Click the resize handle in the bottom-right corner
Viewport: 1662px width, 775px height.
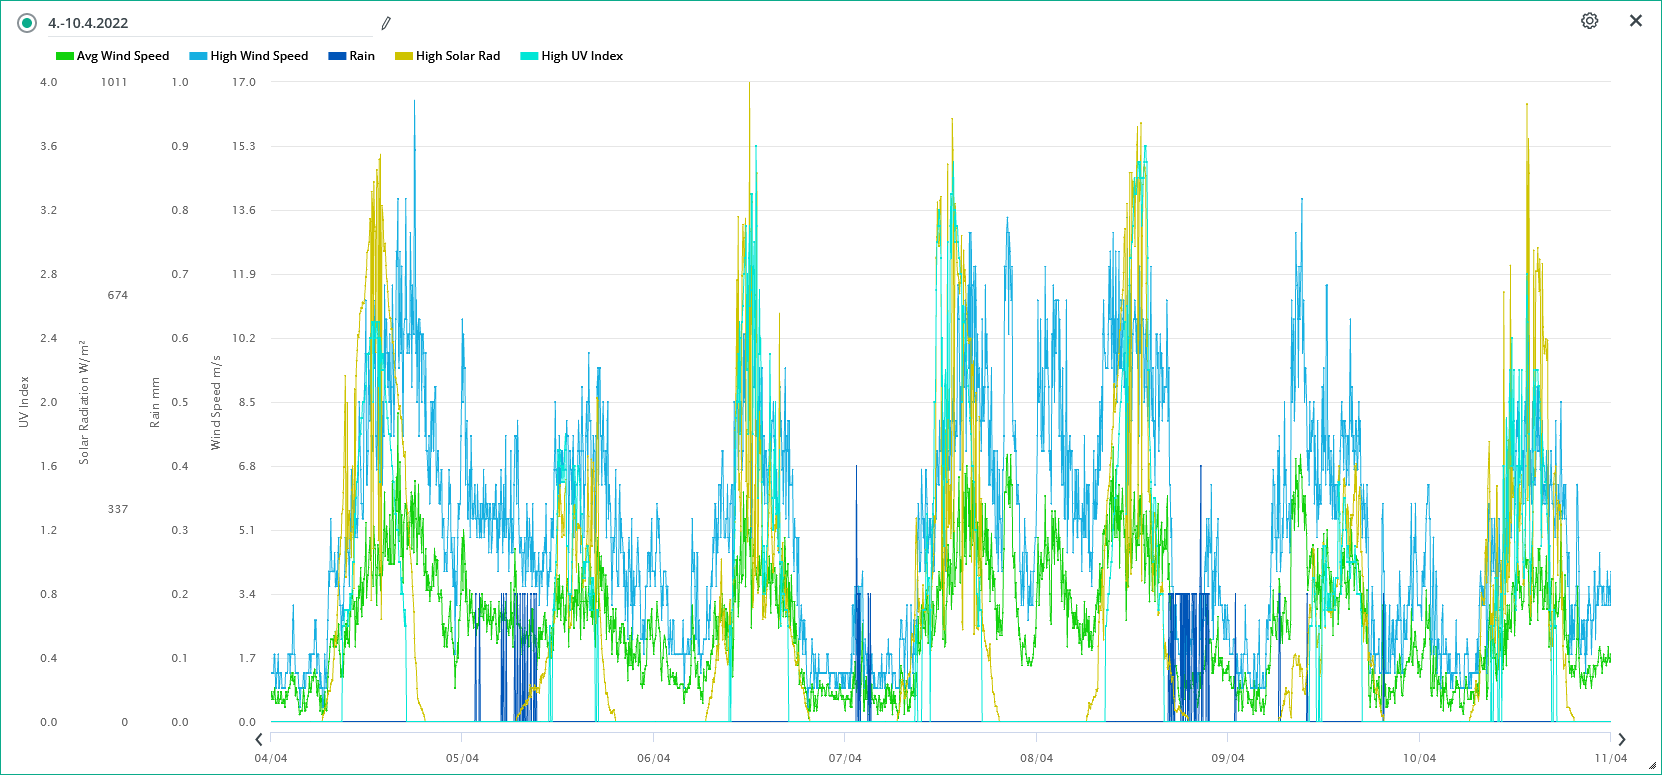point(1652,766)
